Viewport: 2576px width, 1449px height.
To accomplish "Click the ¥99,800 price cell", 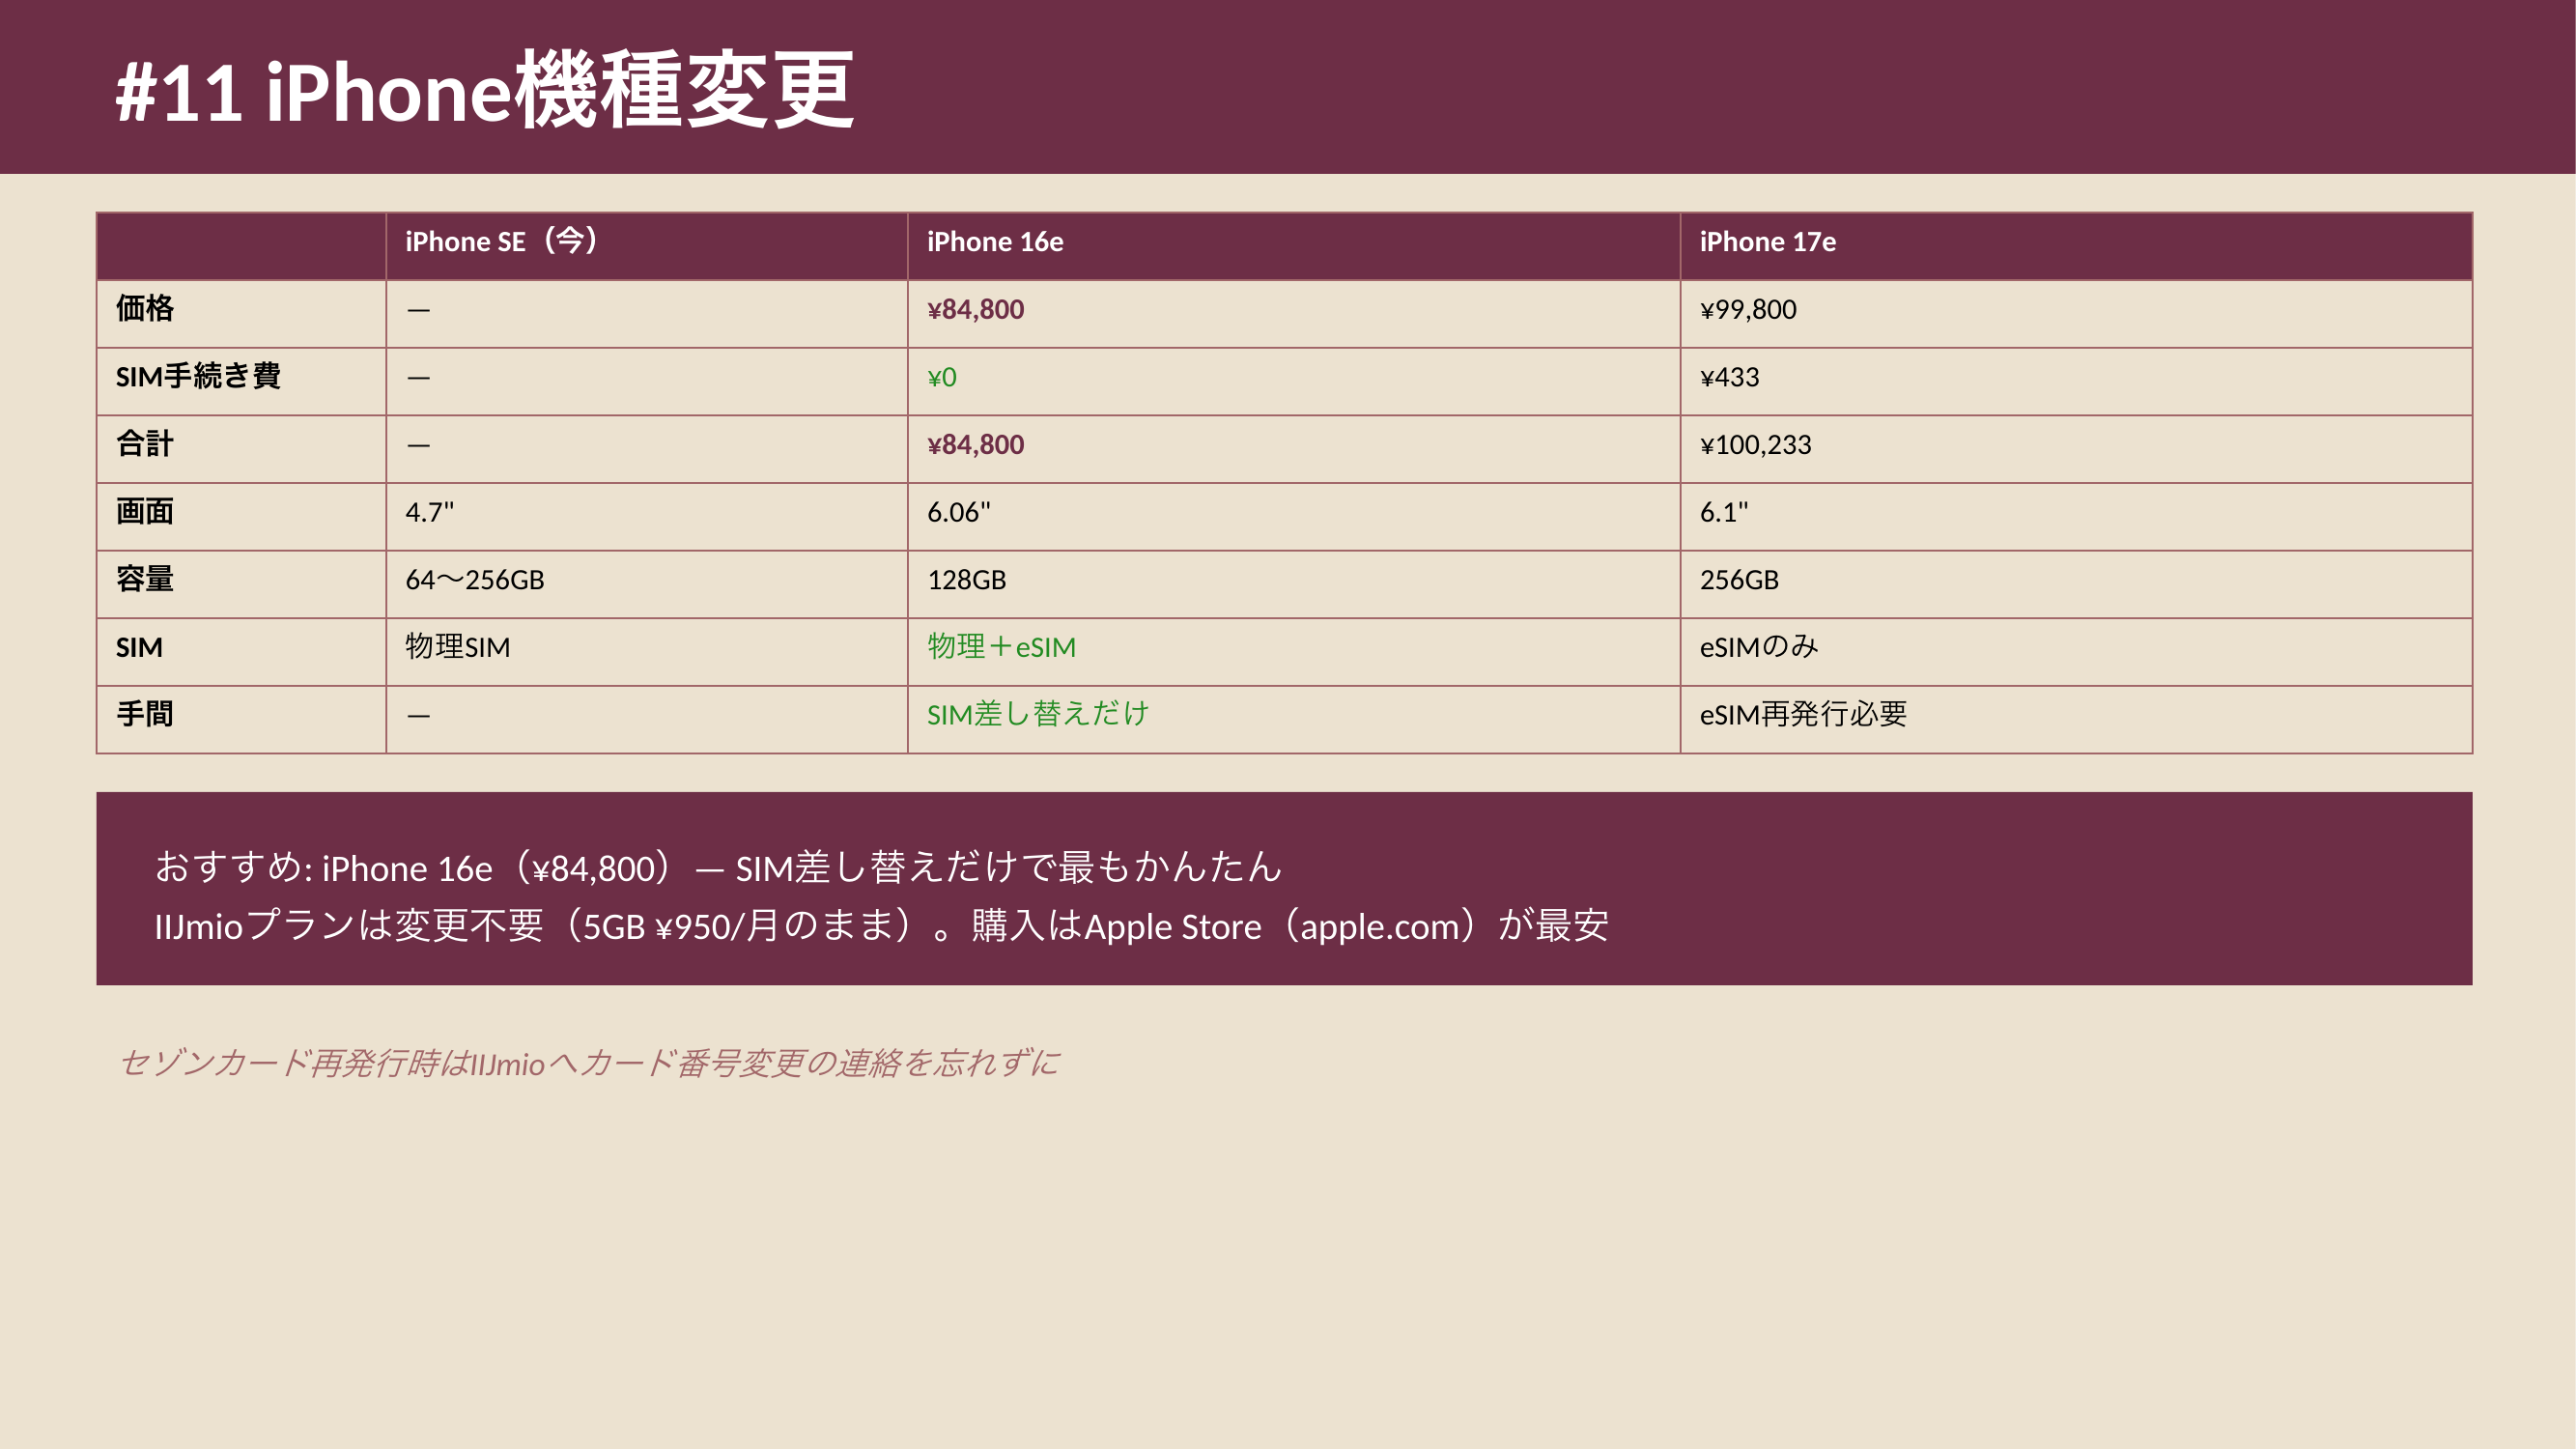I will [x=1747, y=309].
